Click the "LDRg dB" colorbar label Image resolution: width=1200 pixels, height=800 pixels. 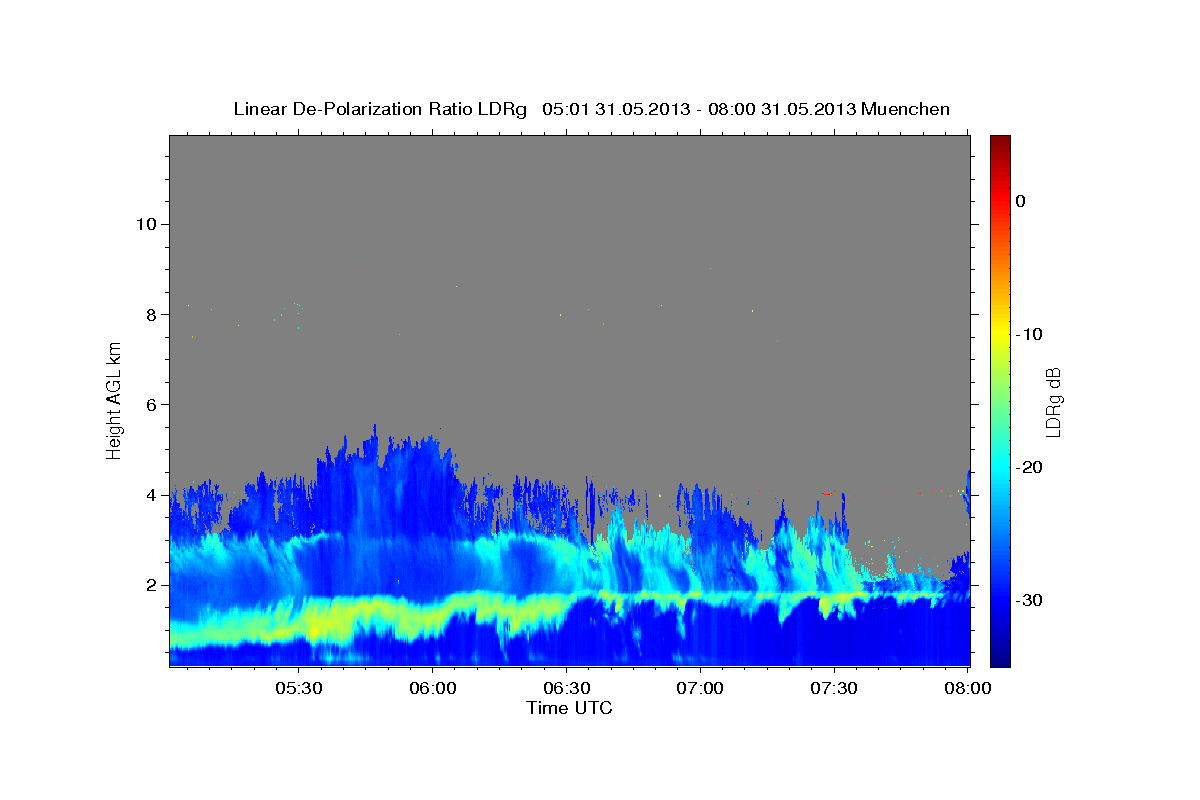(1054, 402)
